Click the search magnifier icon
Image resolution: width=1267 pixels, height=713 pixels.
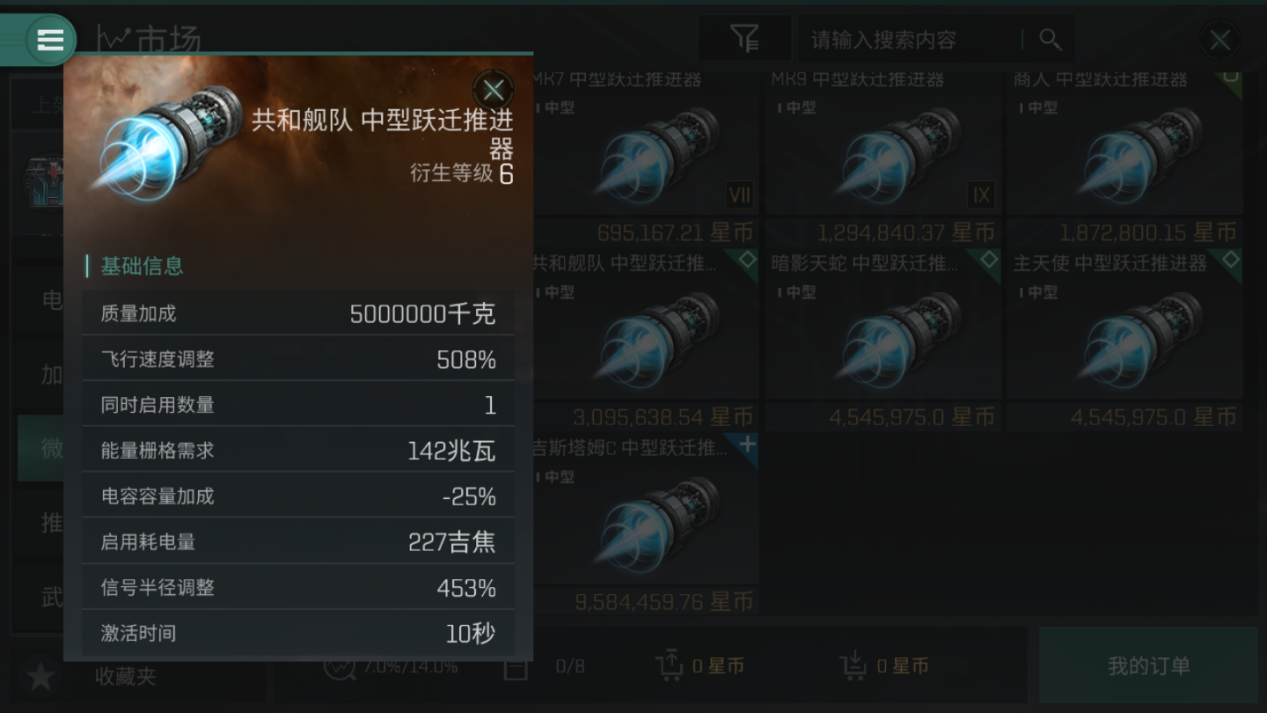pyautogui.click(x=1049, y=39)
